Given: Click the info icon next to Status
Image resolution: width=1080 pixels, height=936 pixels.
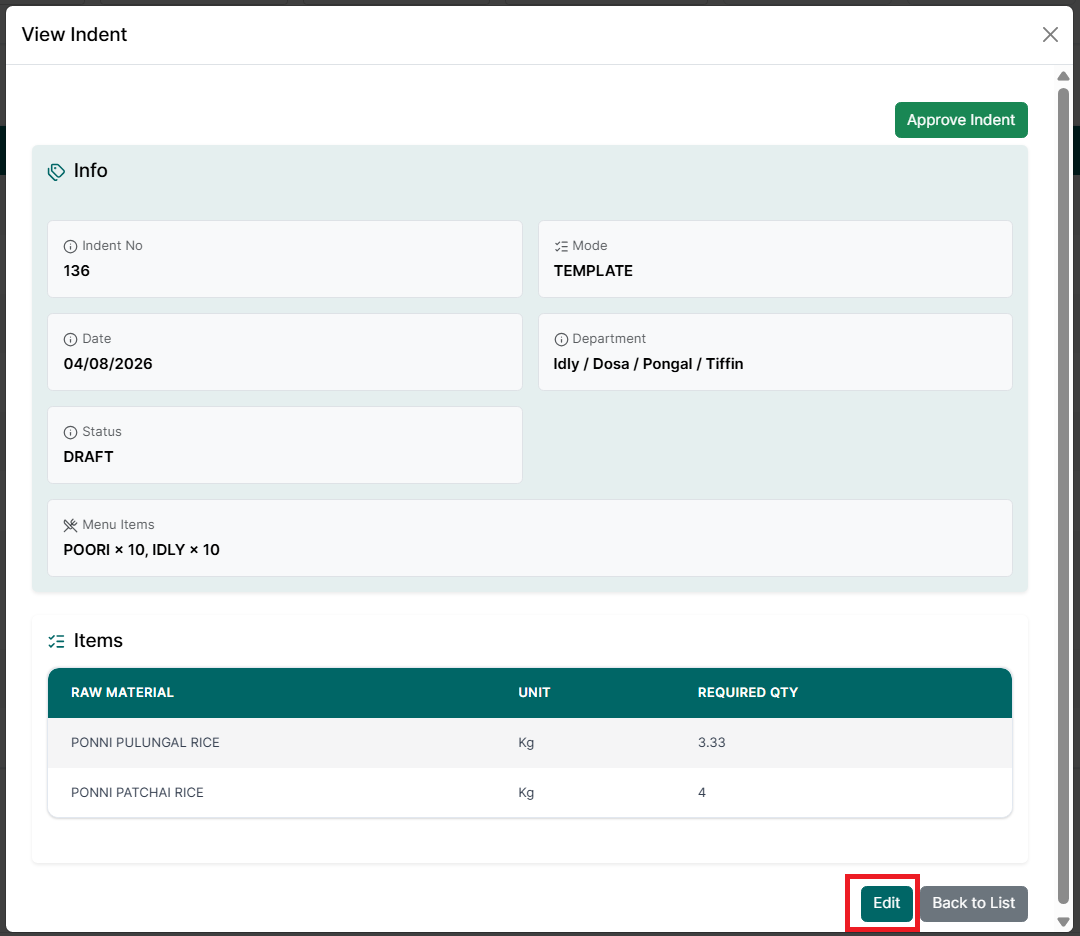Looking at the screenshot, I should (x=70, y=433).
